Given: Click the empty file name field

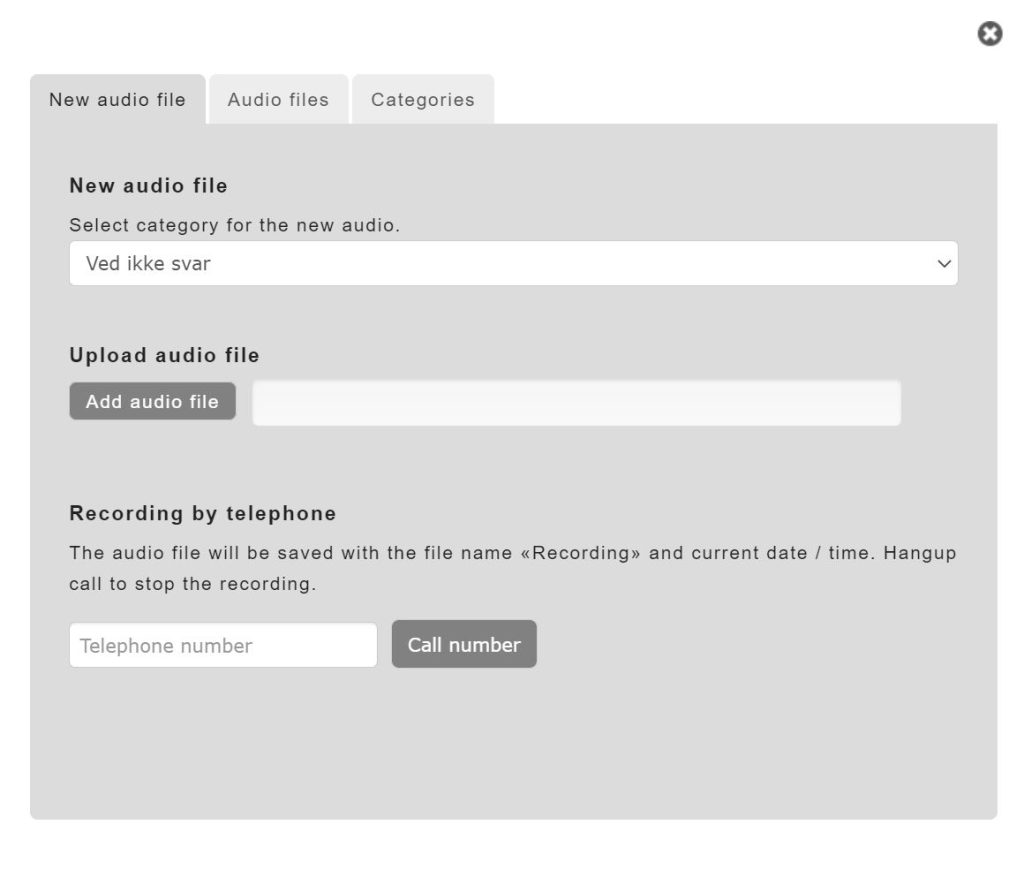Looking at the screenshot, I should tap(575, 401).
